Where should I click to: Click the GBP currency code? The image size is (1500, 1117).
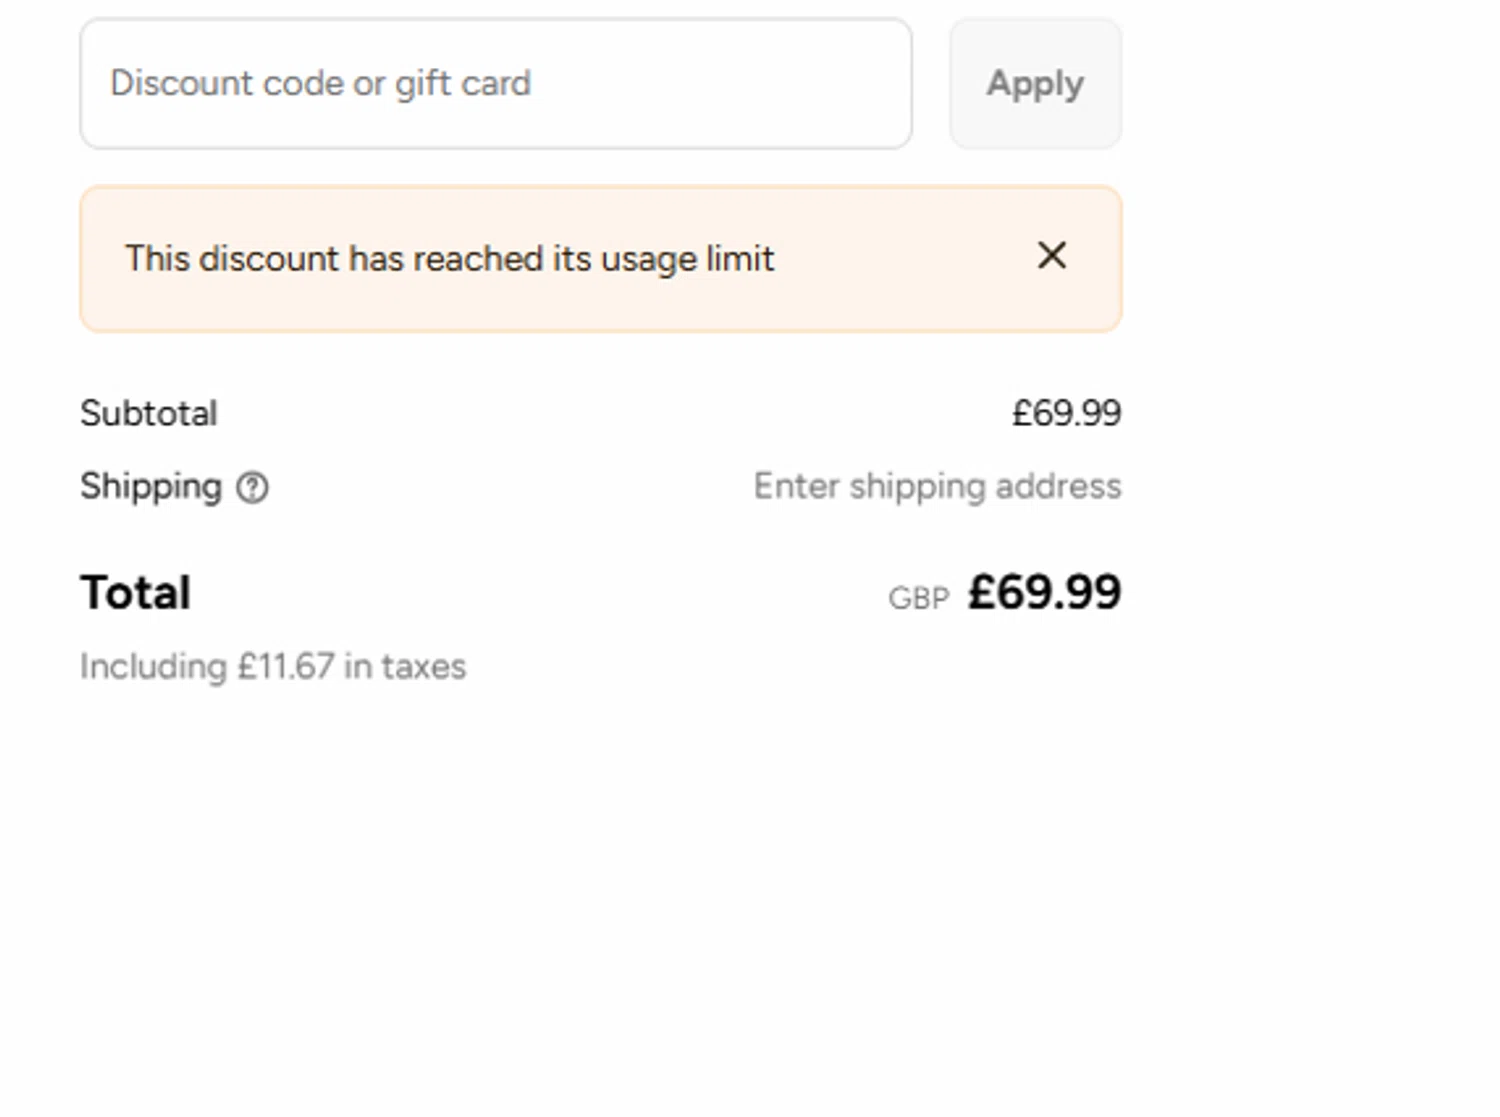click(918, 599)
